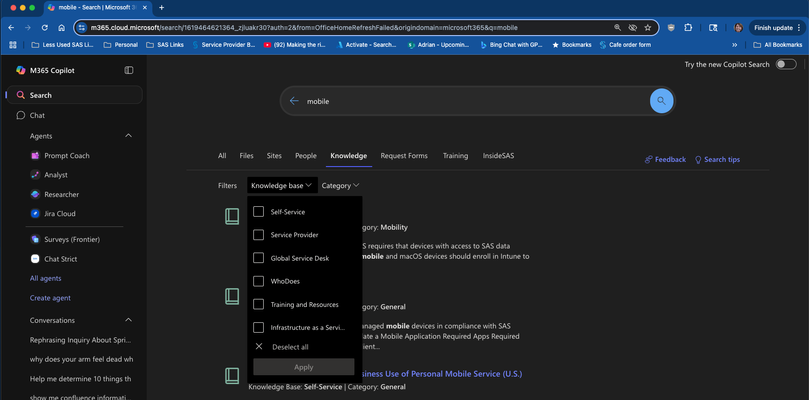
Task: Open the SAS Links bookmark folder
Action: point(165,45)
